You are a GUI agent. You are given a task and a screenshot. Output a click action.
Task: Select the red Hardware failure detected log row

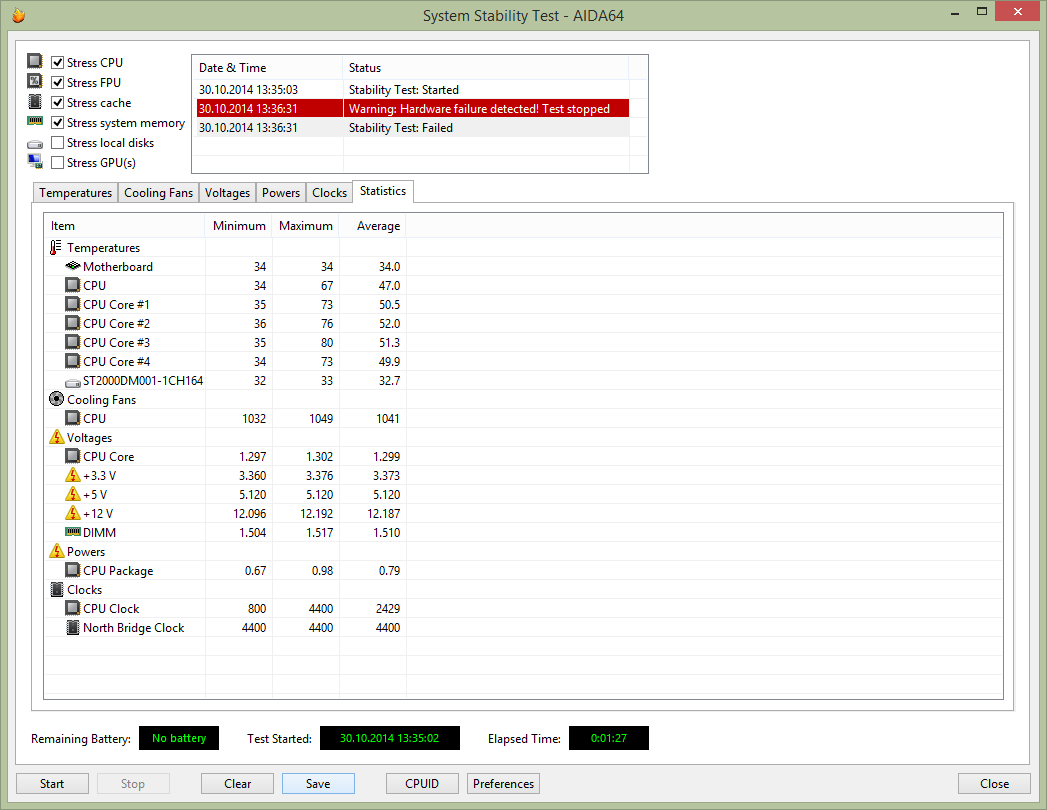413,108
